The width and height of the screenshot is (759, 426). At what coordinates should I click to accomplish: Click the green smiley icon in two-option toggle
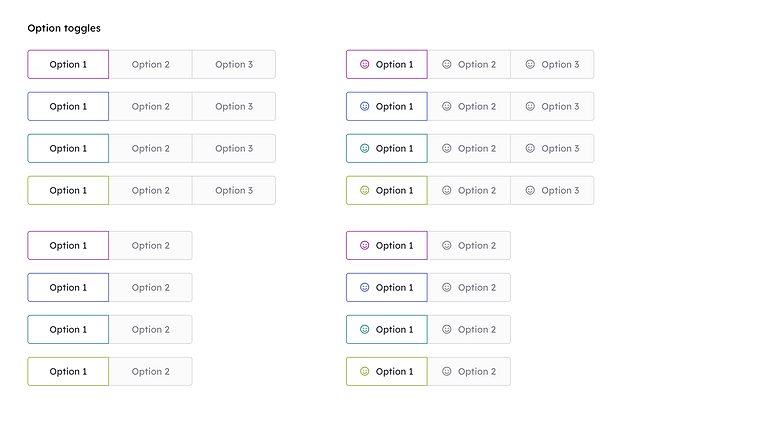(364, 371)
